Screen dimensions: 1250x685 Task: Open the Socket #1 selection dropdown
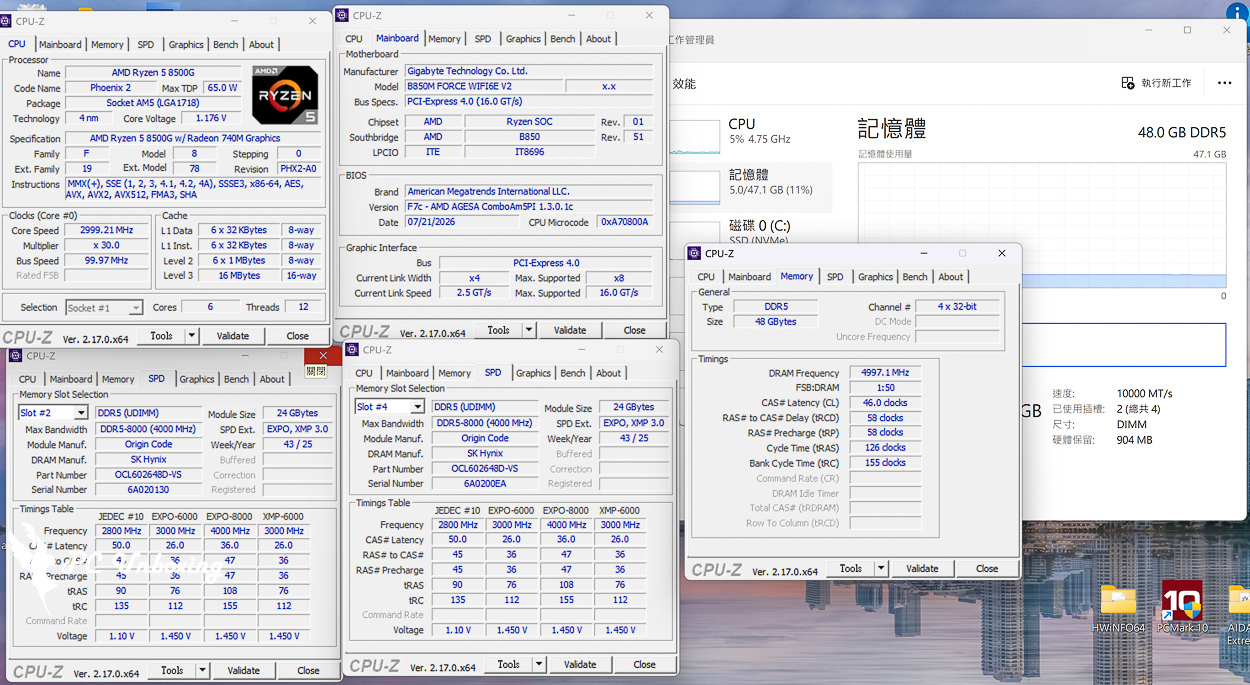pyautogui.click(x=104, y=307)
